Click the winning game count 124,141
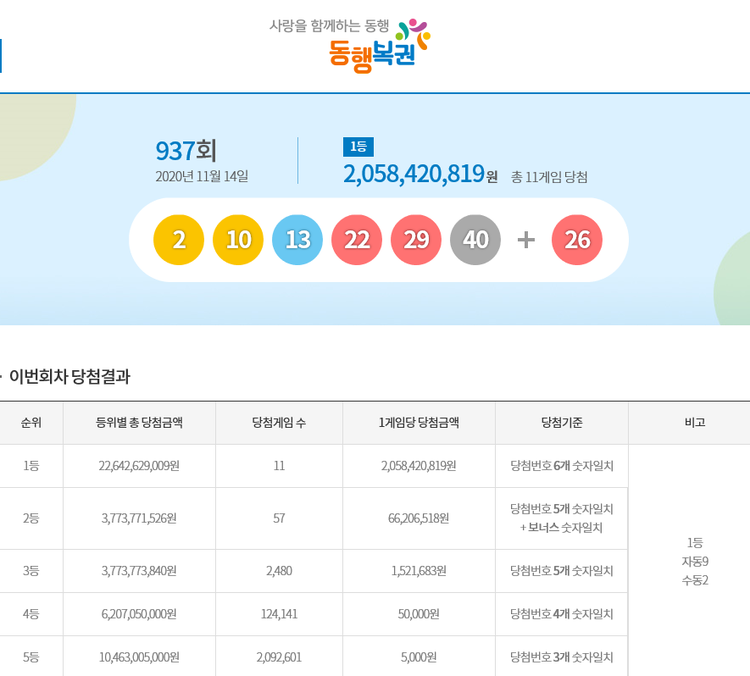 pyautogui.click(x=279, y=614)
